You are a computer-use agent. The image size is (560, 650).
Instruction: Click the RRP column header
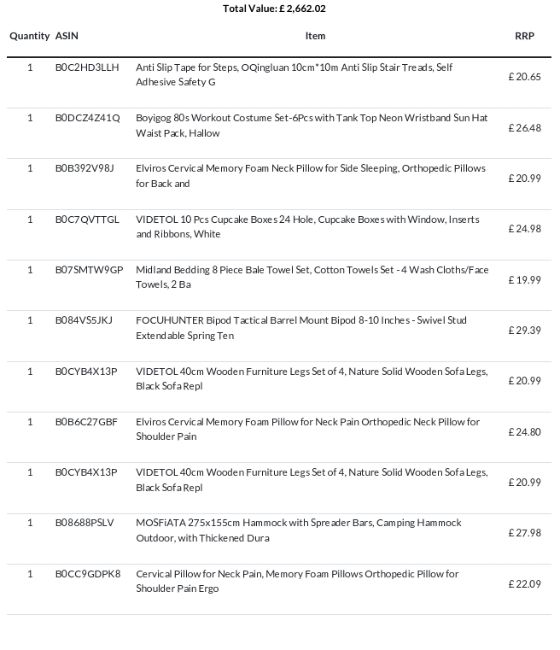[x=524, y=36]
